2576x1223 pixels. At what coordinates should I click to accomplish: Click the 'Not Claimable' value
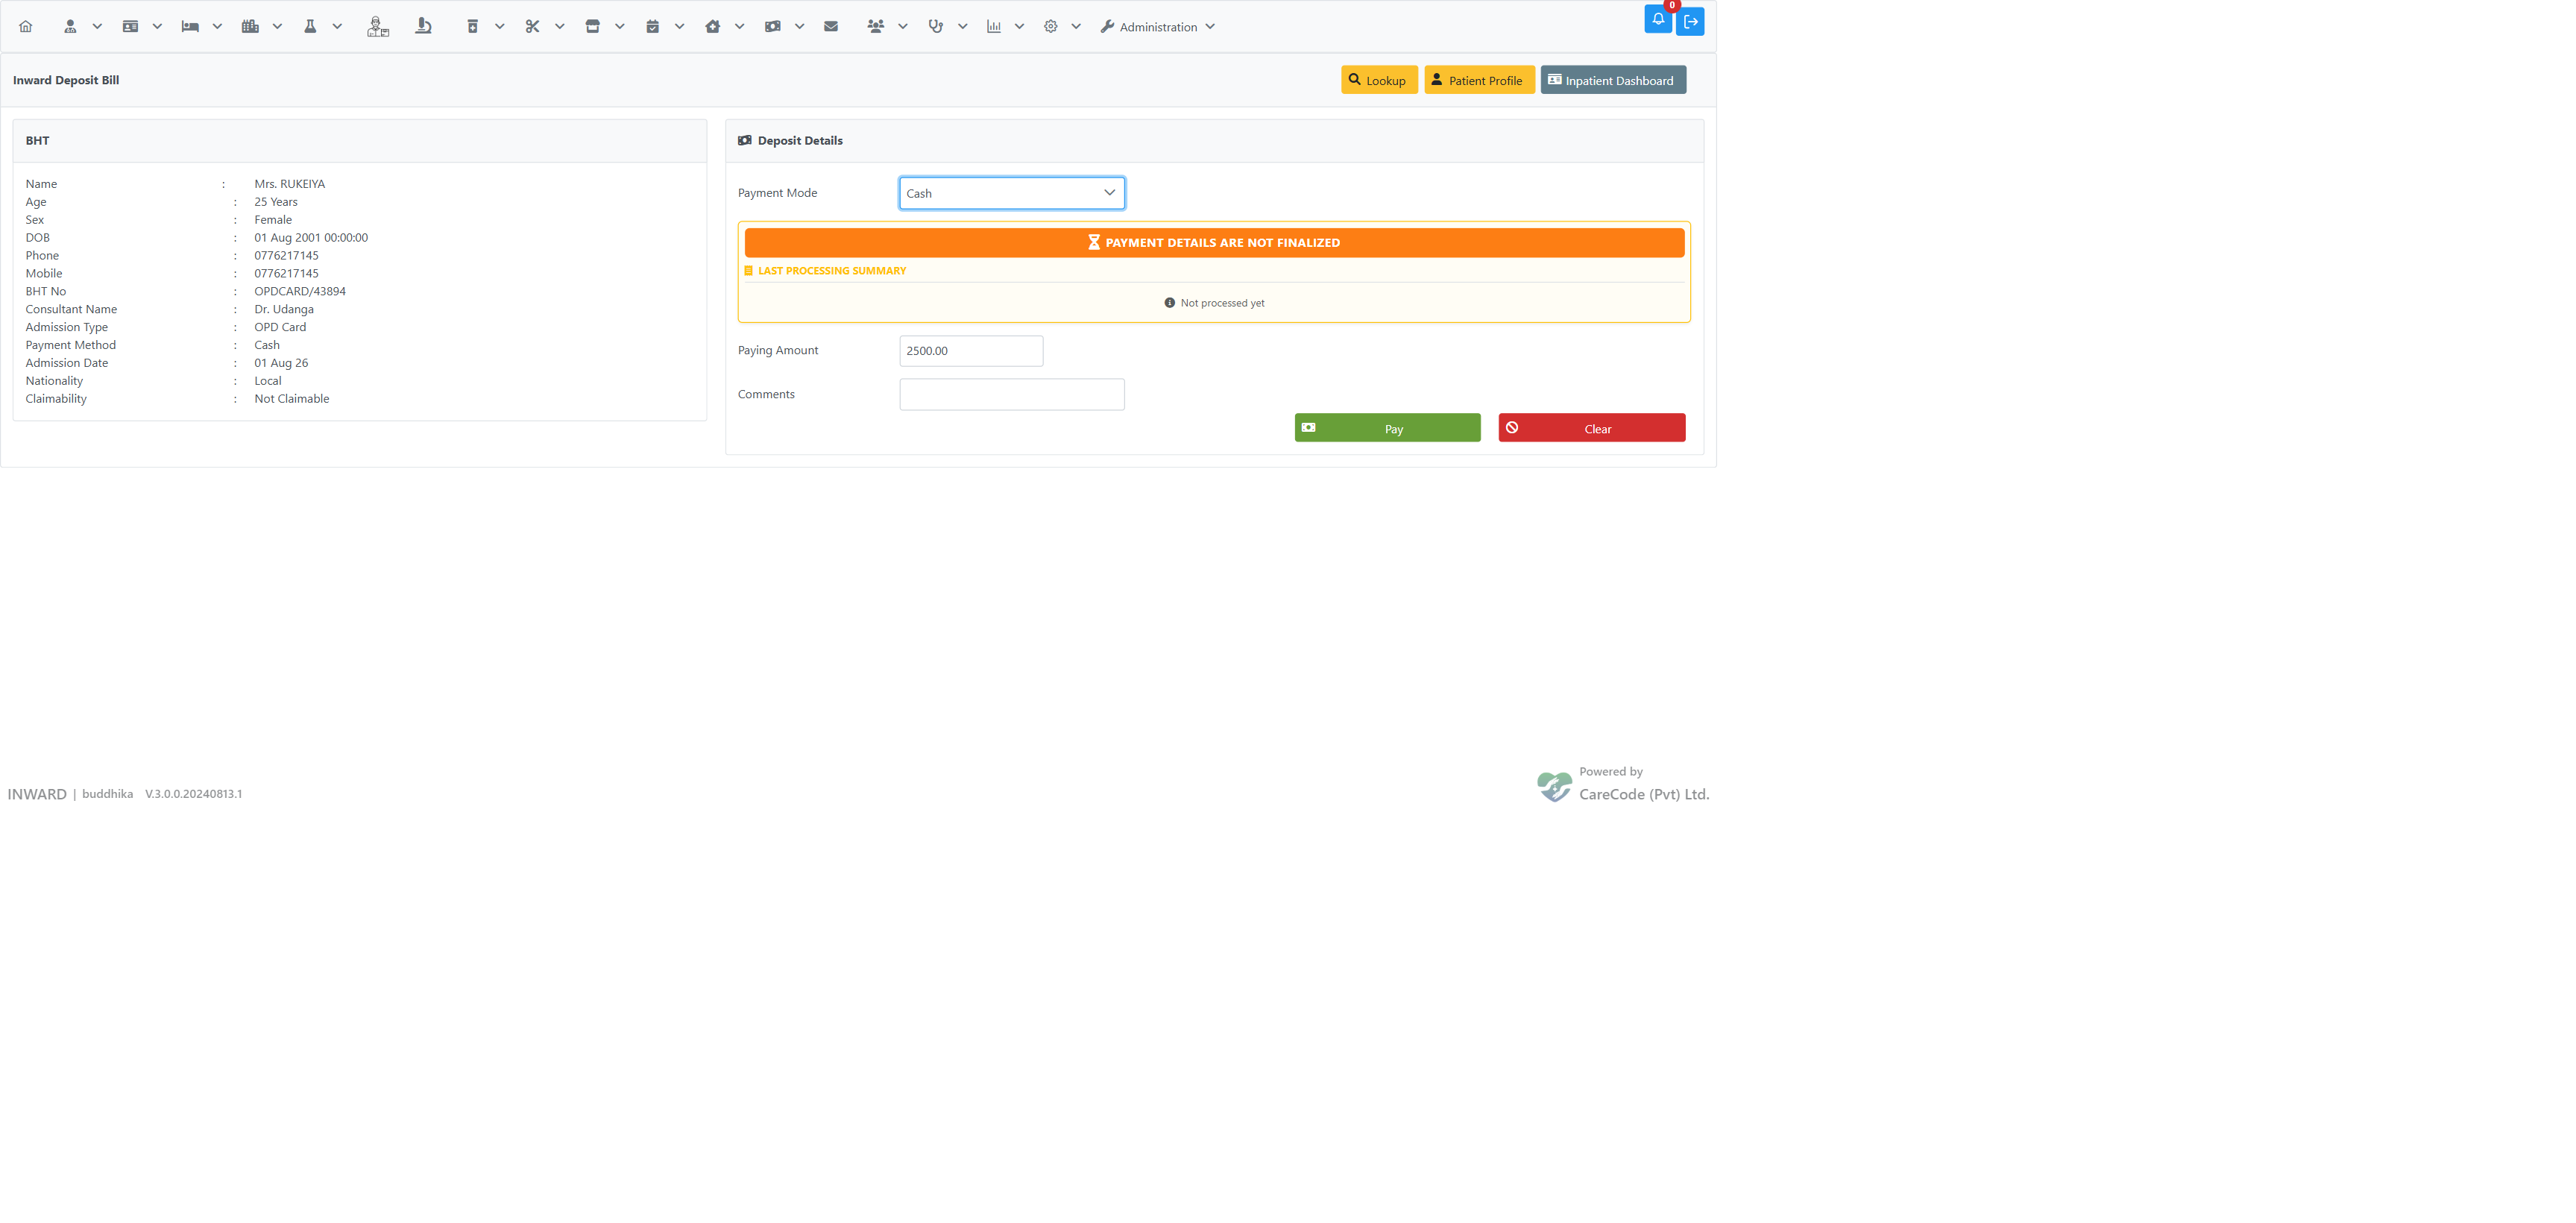292,399
